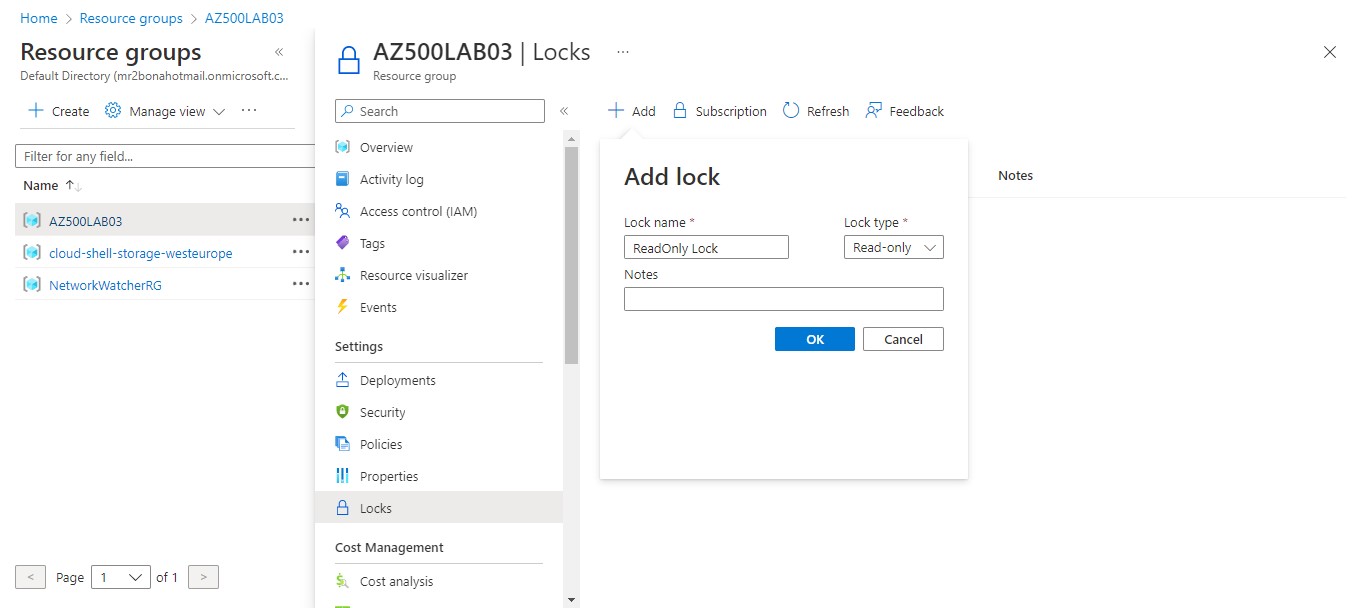Open Access control (IAM) settings
Screen dimensions: 1364x608
(x=417, y=211)
